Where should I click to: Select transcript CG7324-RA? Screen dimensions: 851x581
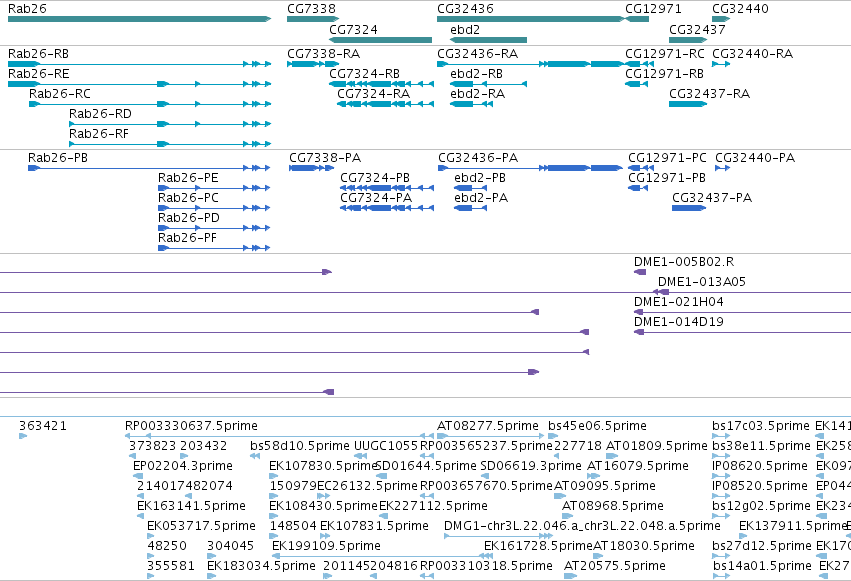pos(385,104)
